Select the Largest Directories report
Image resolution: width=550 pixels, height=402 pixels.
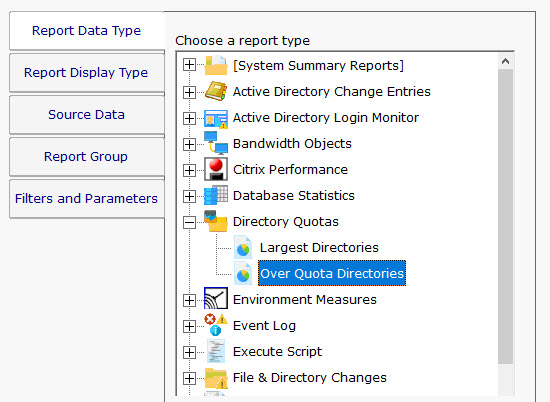(x=319, y=248)
